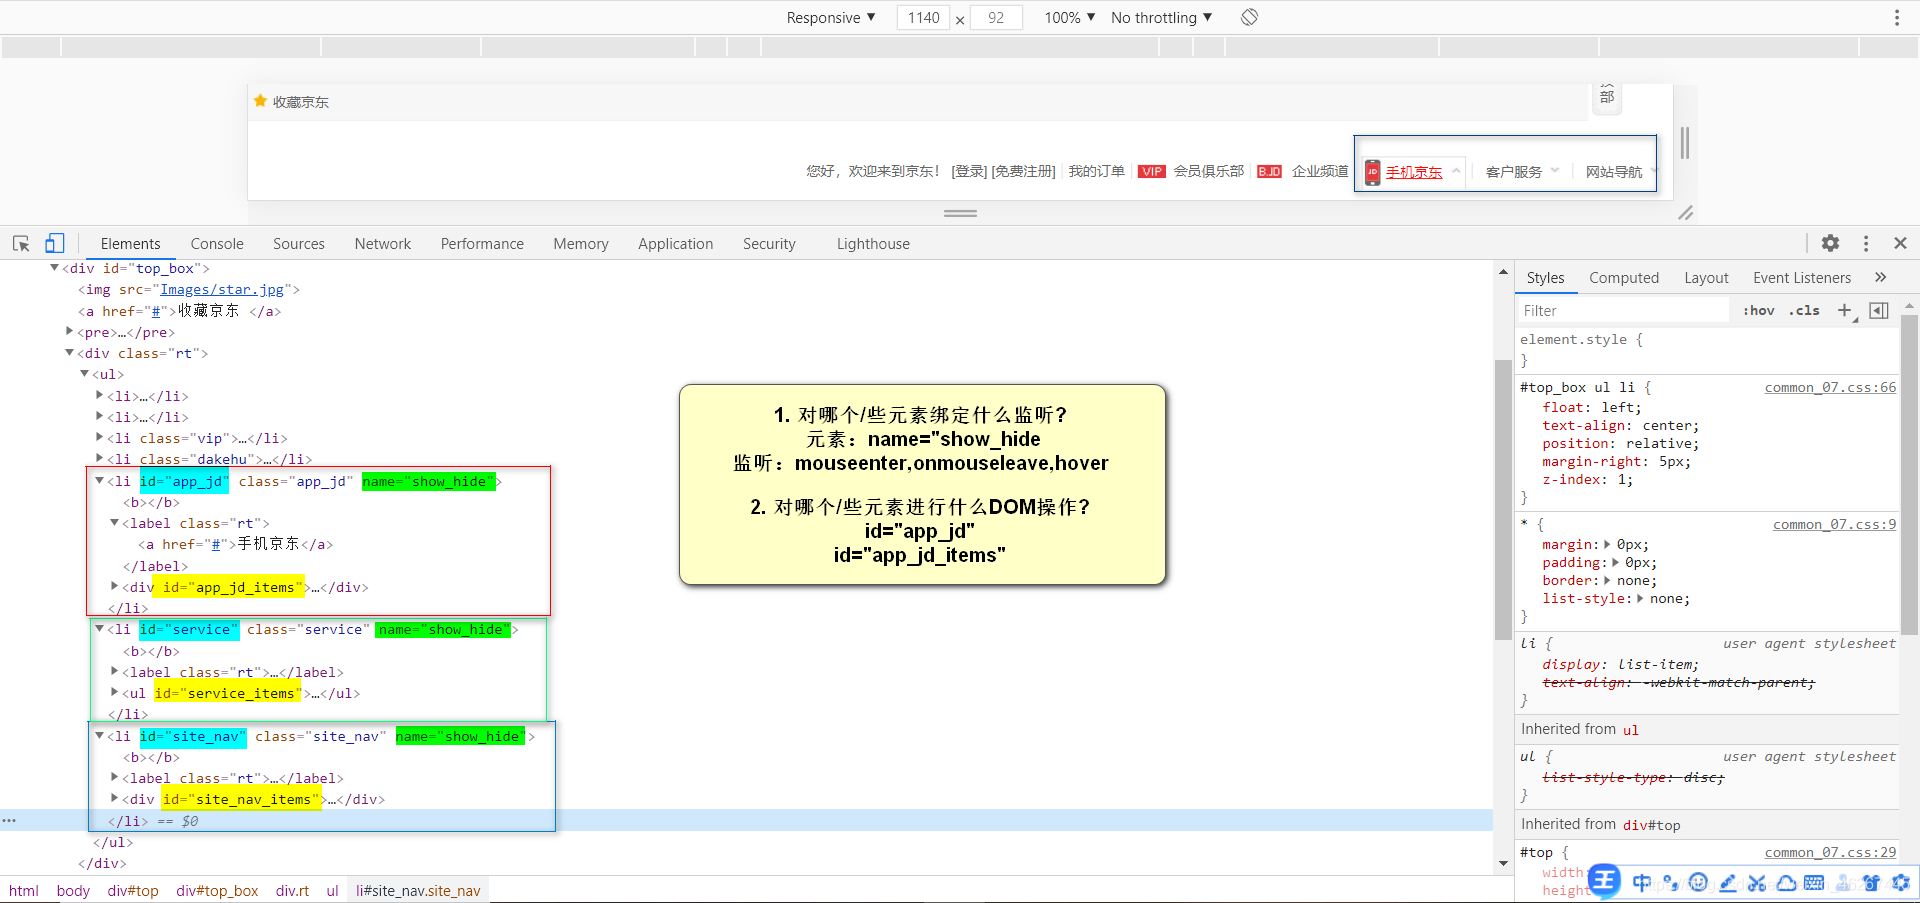Open IME skin shirt icon
This screenshot has height=903, width=1920.
coord(1871,883)
